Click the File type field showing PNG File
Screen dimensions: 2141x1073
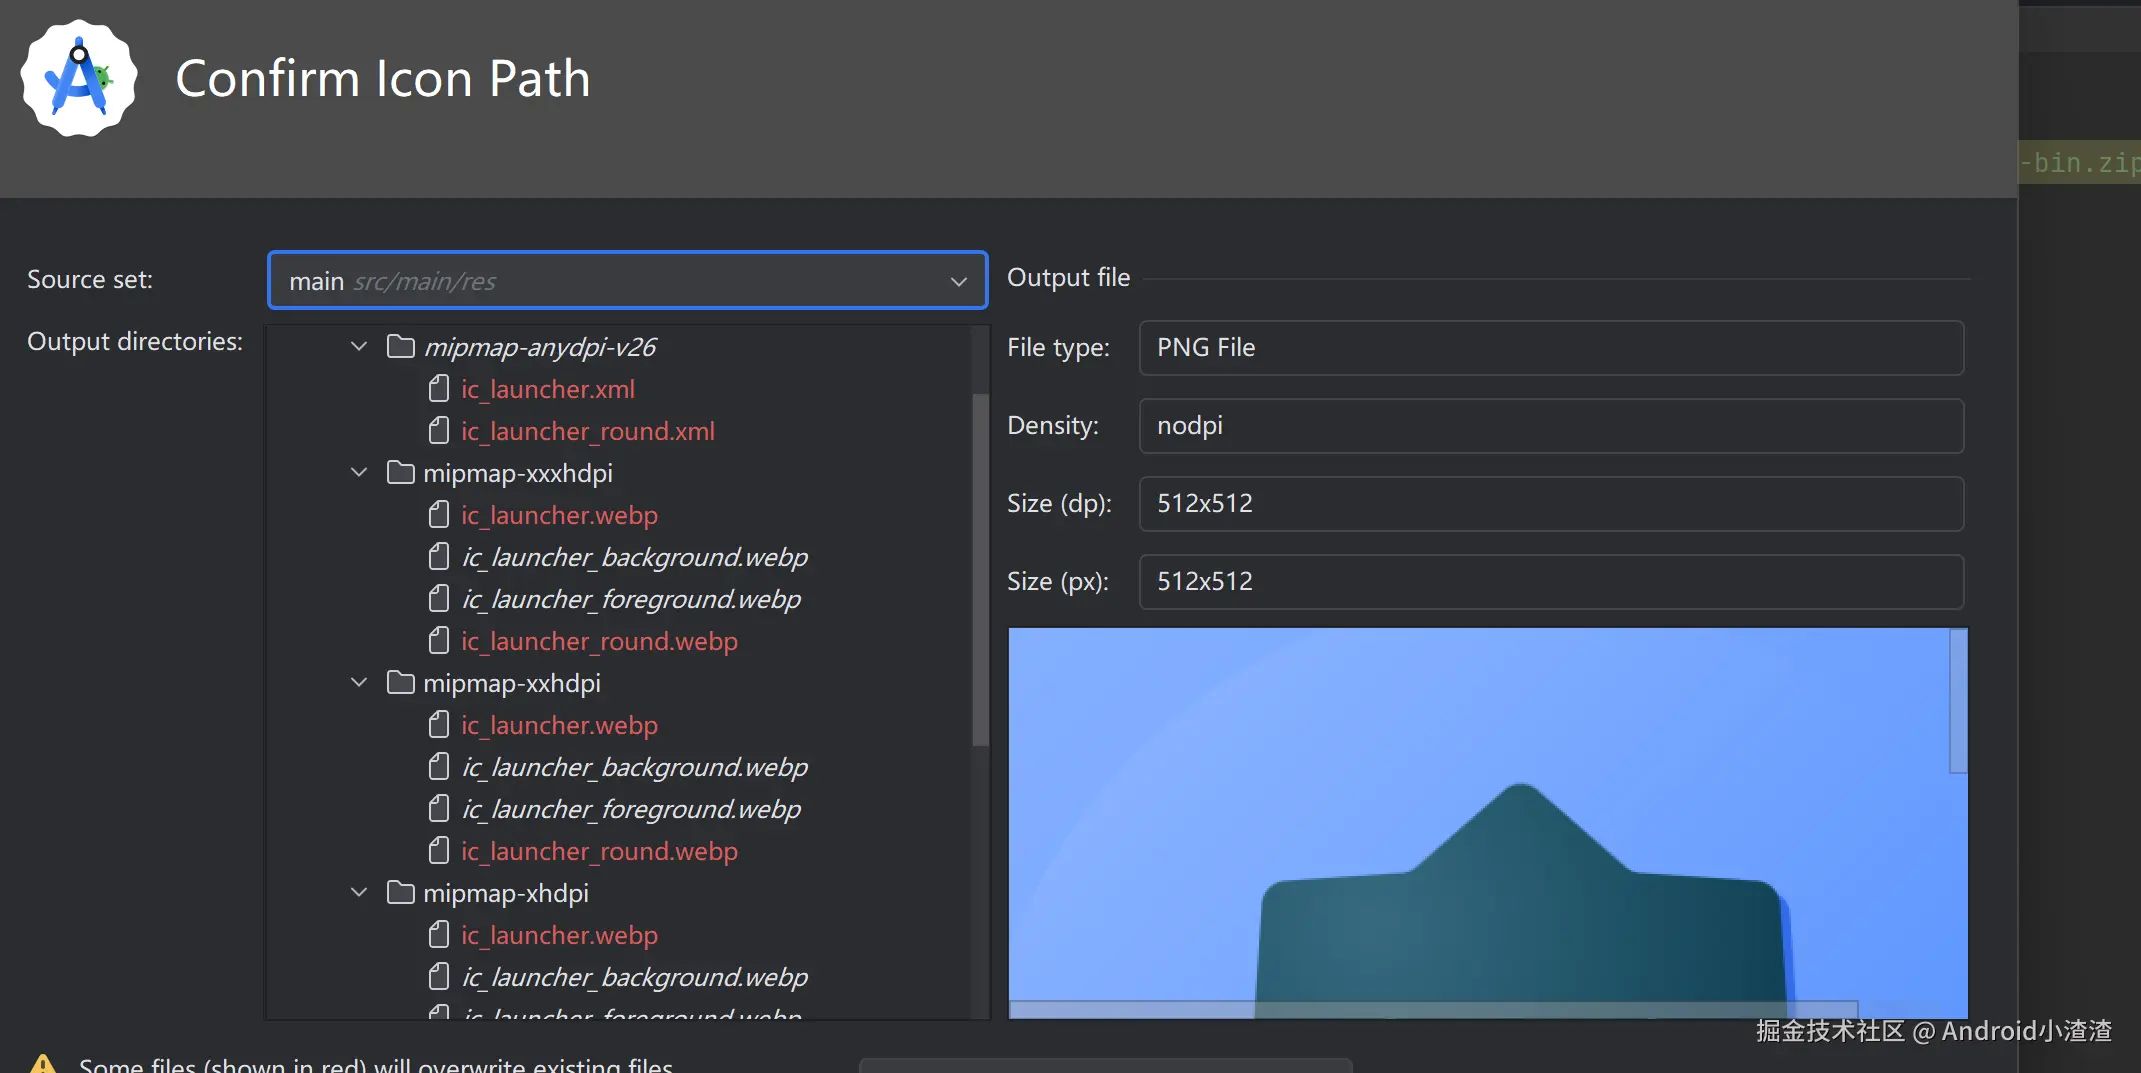1551,347
